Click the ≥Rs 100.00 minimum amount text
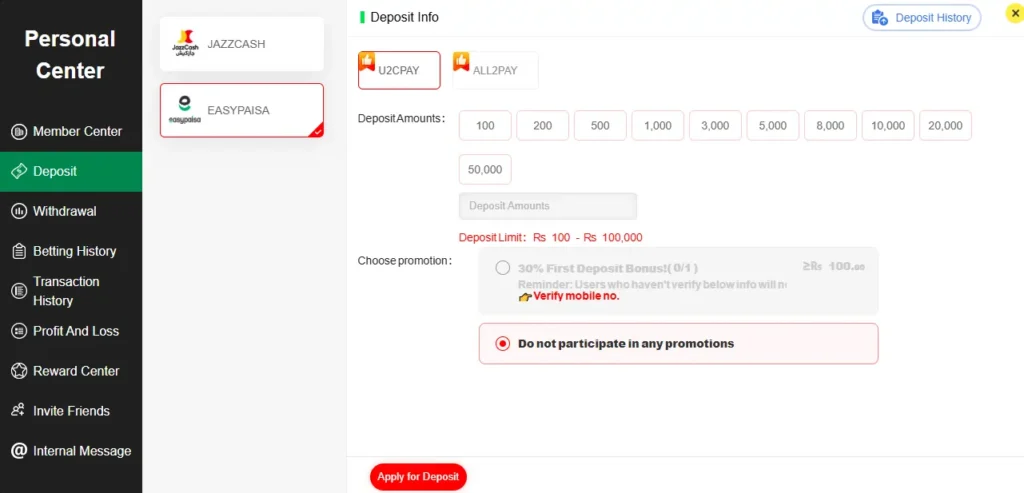 [833, 266]
